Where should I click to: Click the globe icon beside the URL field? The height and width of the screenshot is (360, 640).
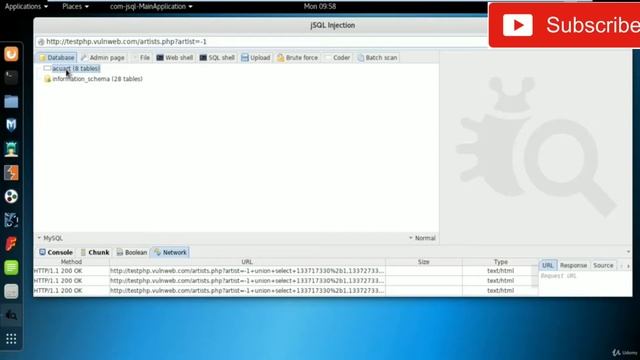tap(41, 42)
